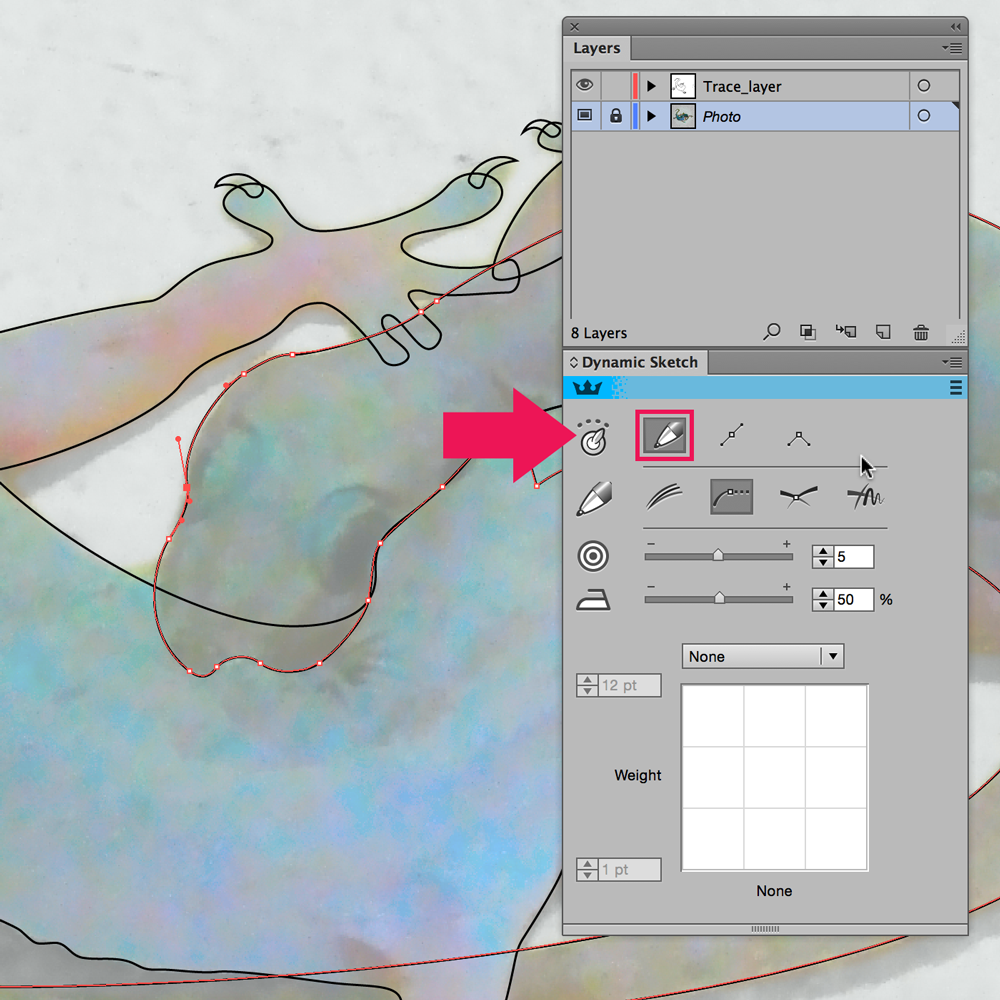Screen dimensions: 1000x1000
Task: Toggle the path extend option
Action: click(732, 497)
